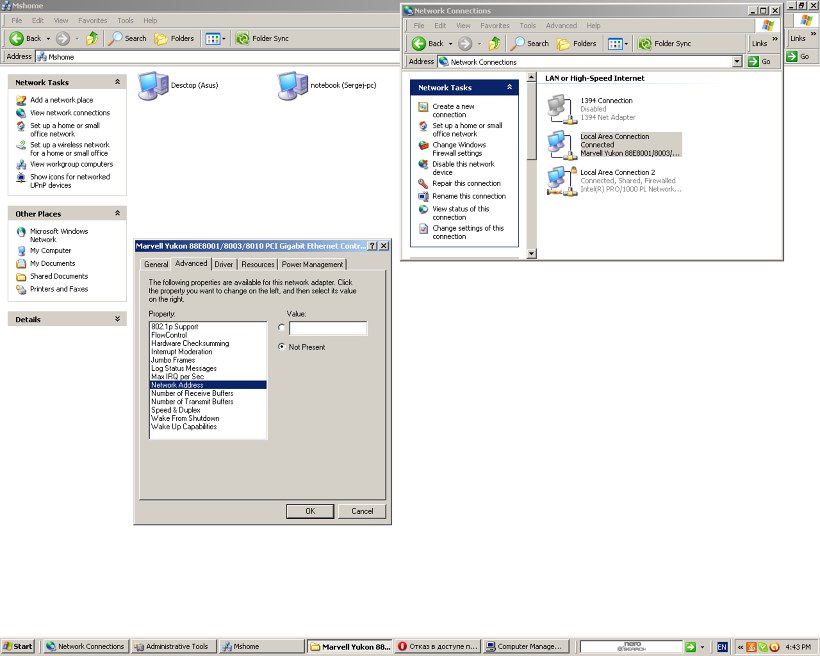Expand the Details panel in Mshome
The height and width of the screenshot is (656, 820).
[x=118, y=319]
